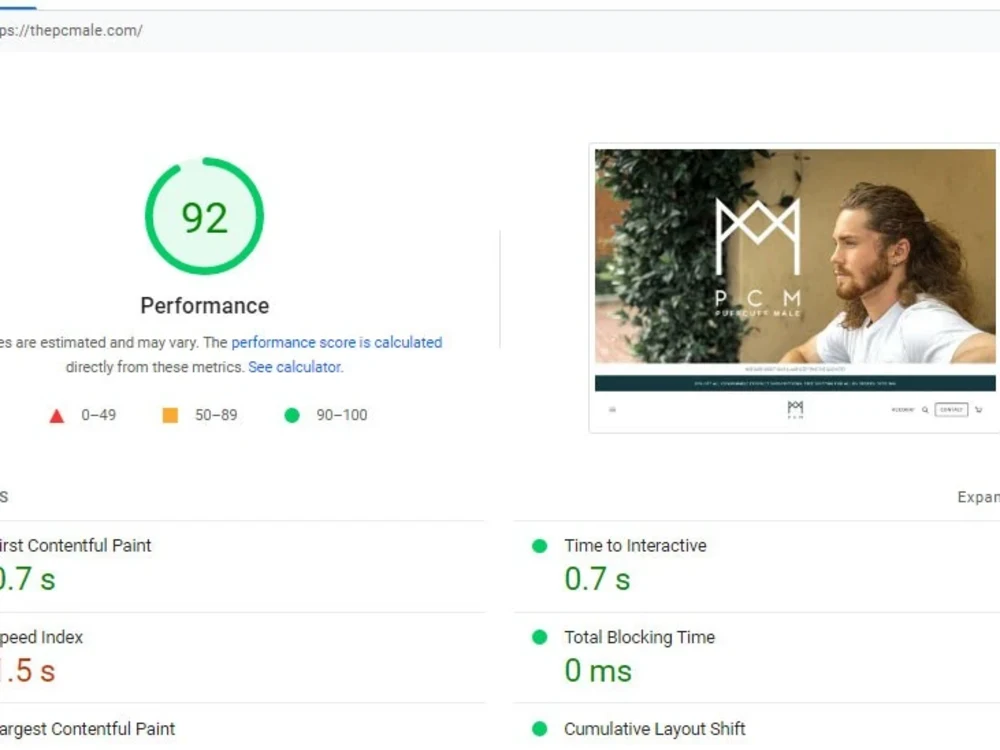The height and width of the screenshot is (750, 1000).
Task: Click the orange square 50–89 legend icon
Action: coord(170,415)
